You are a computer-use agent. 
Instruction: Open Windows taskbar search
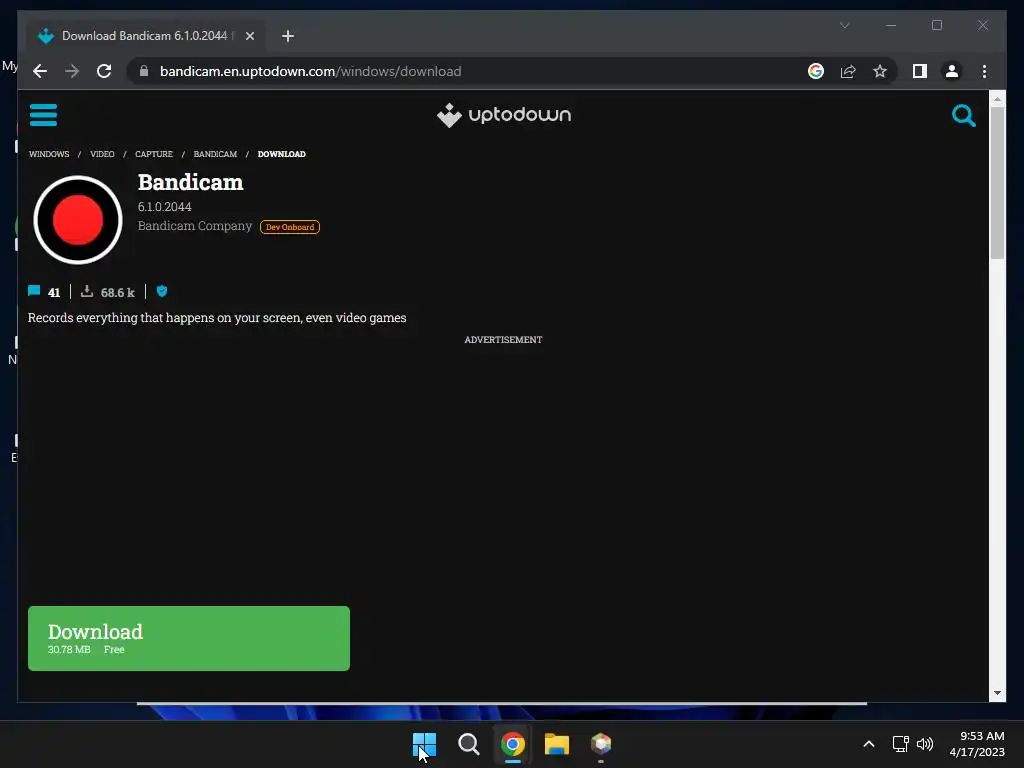coord(468,744)
